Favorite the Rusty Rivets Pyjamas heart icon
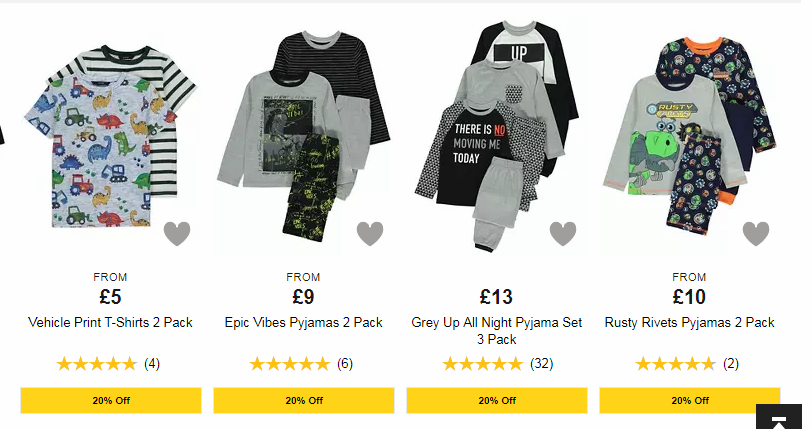The image size is (812, 429). click(x=756, y=234)
